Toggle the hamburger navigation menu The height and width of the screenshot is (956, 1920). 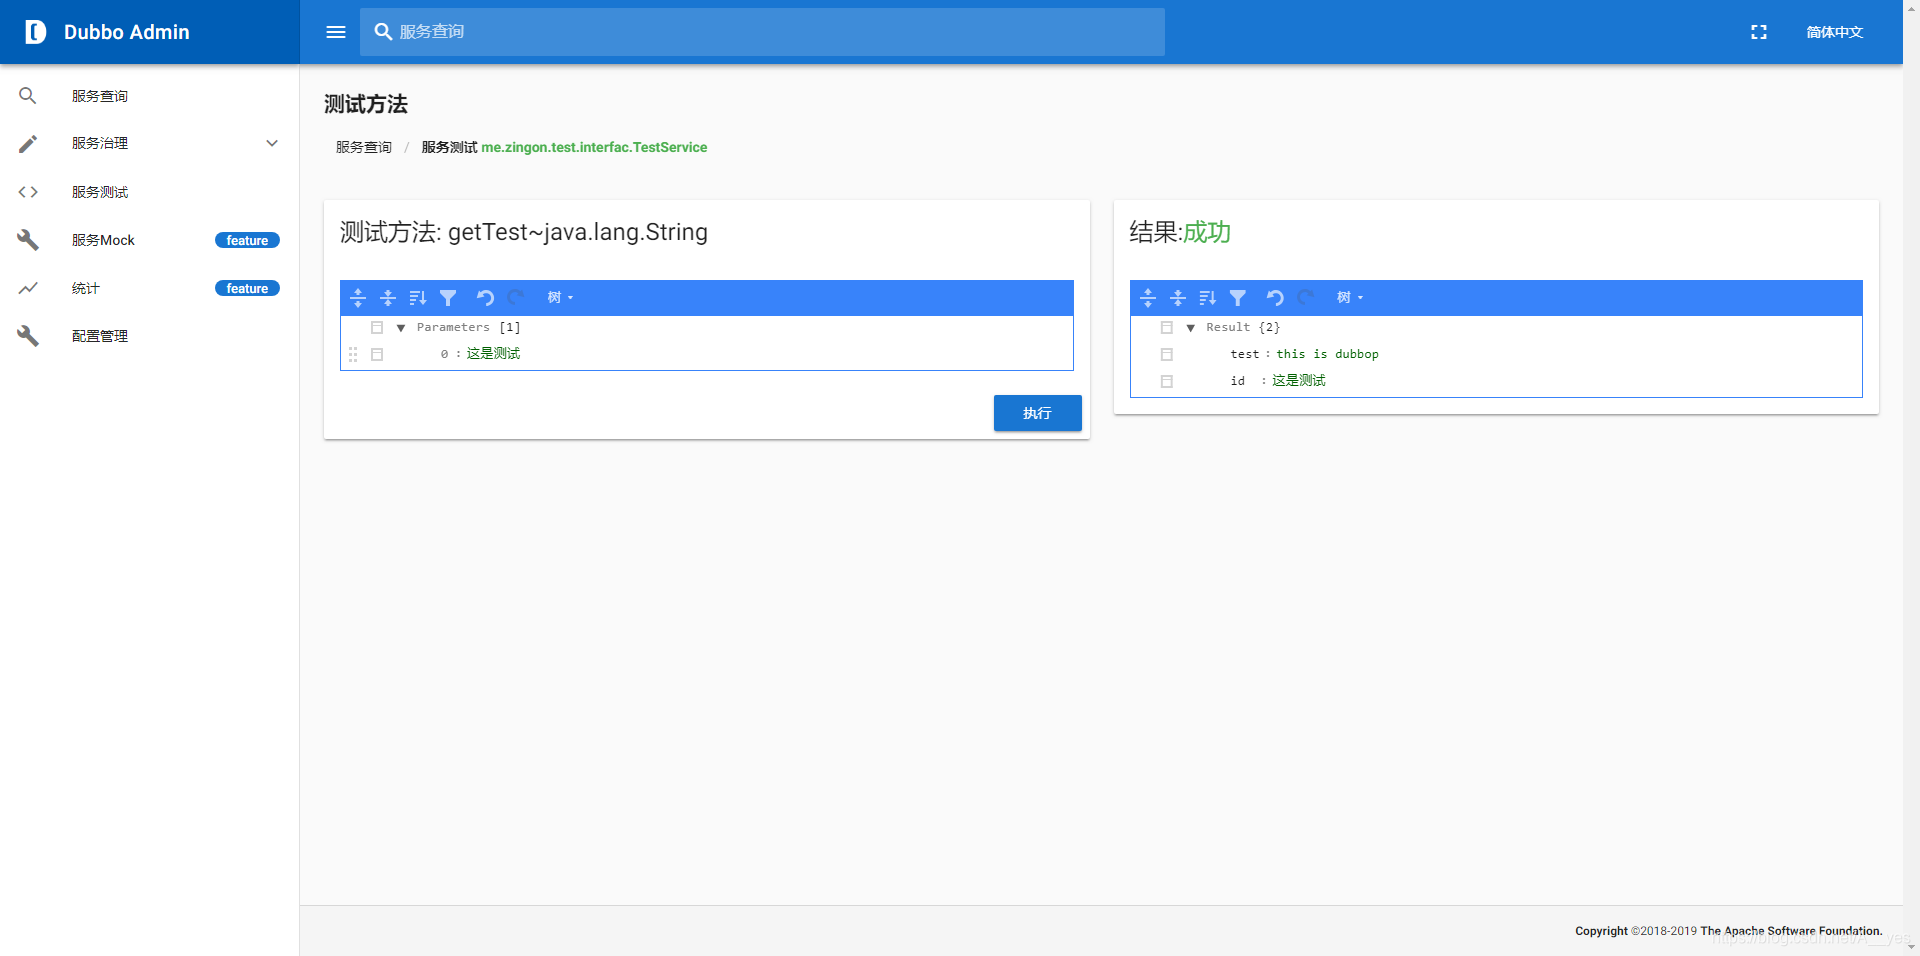point(336,32)
